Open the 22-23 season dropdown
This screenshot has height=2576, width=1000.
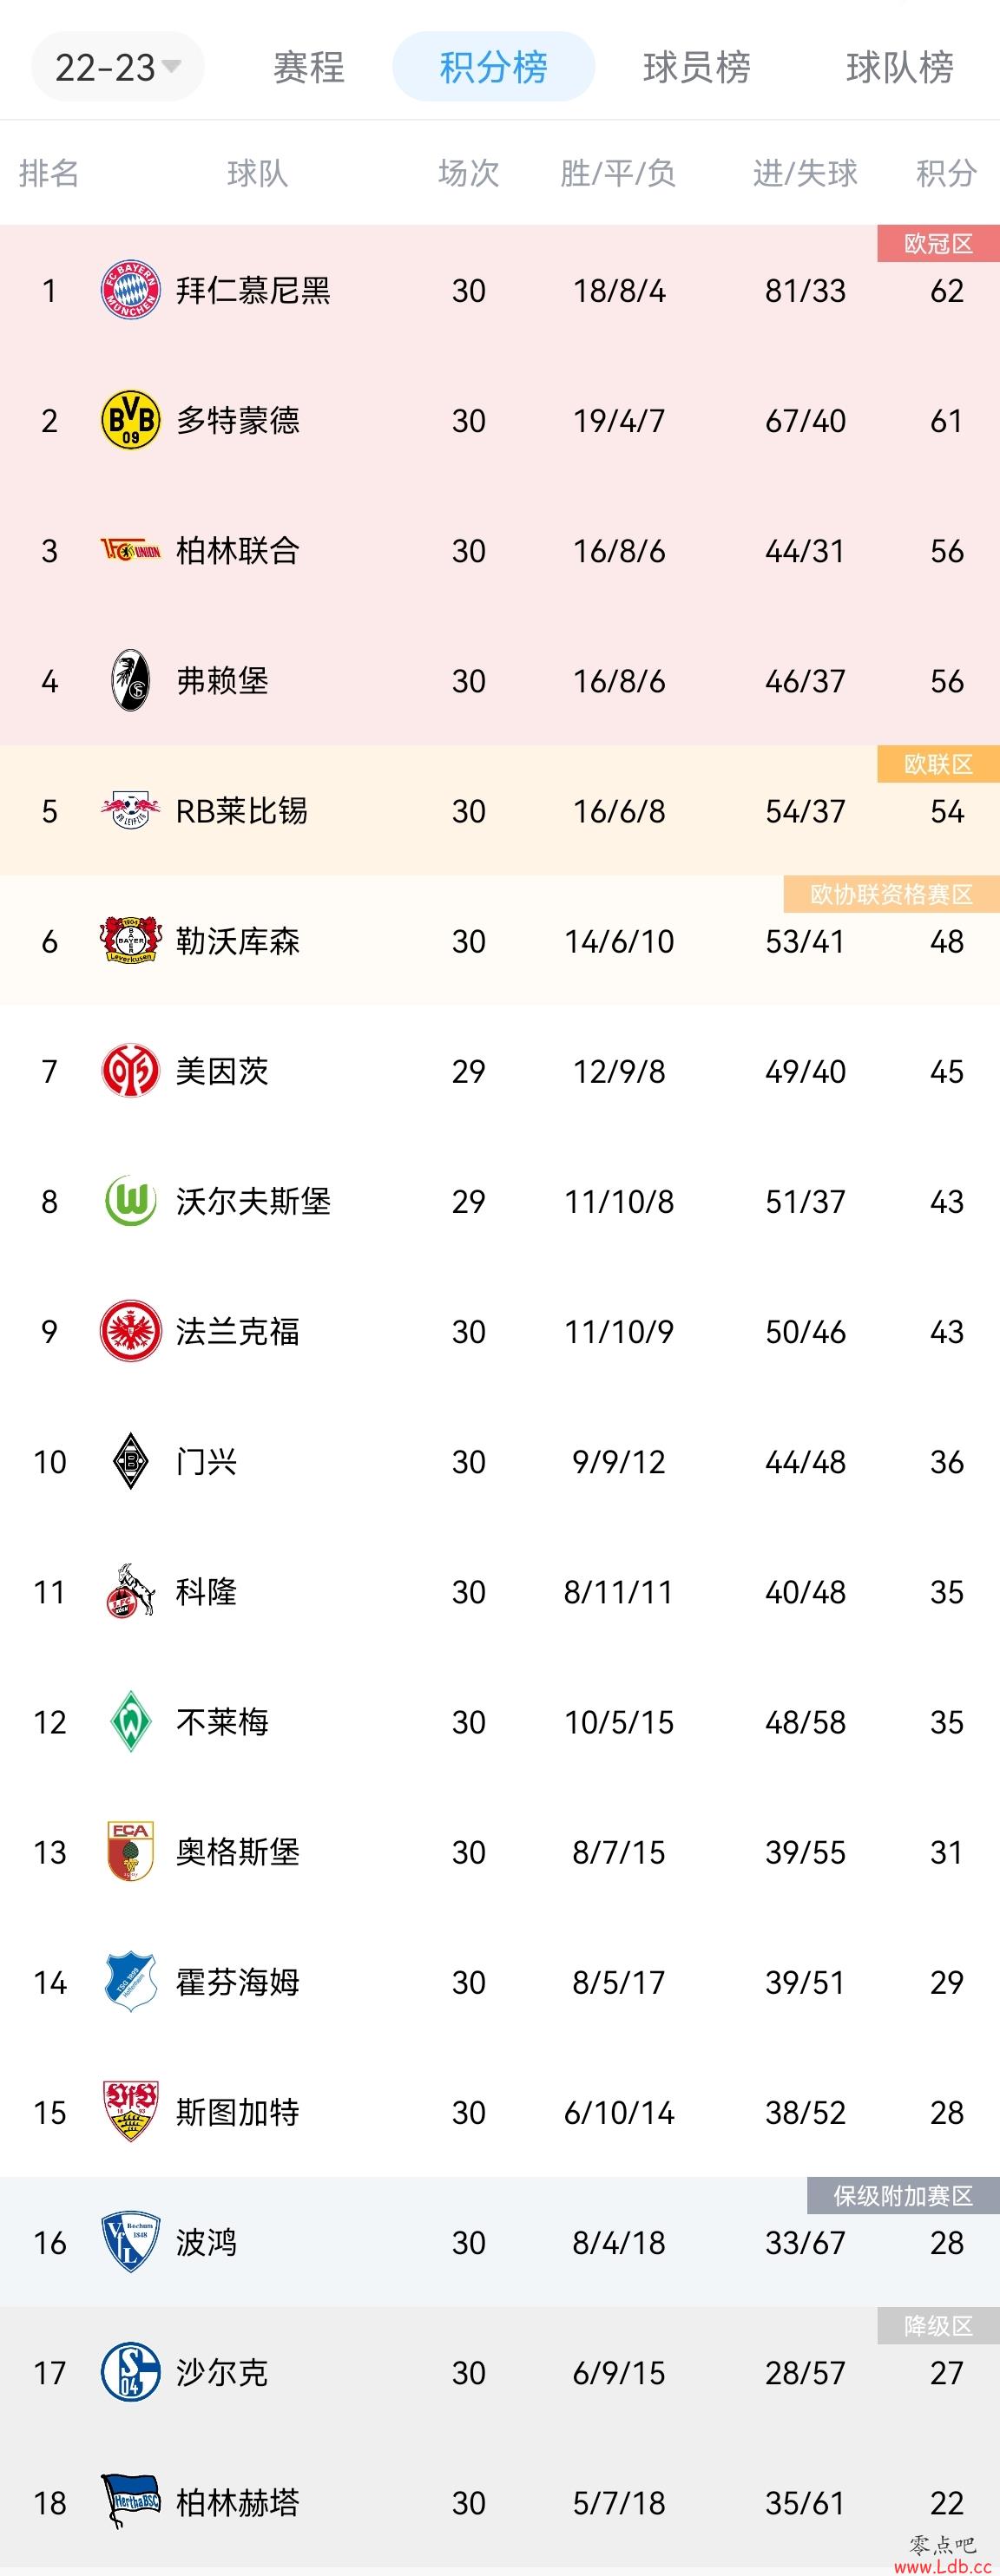pyautogui.click(x=118, y=67)
